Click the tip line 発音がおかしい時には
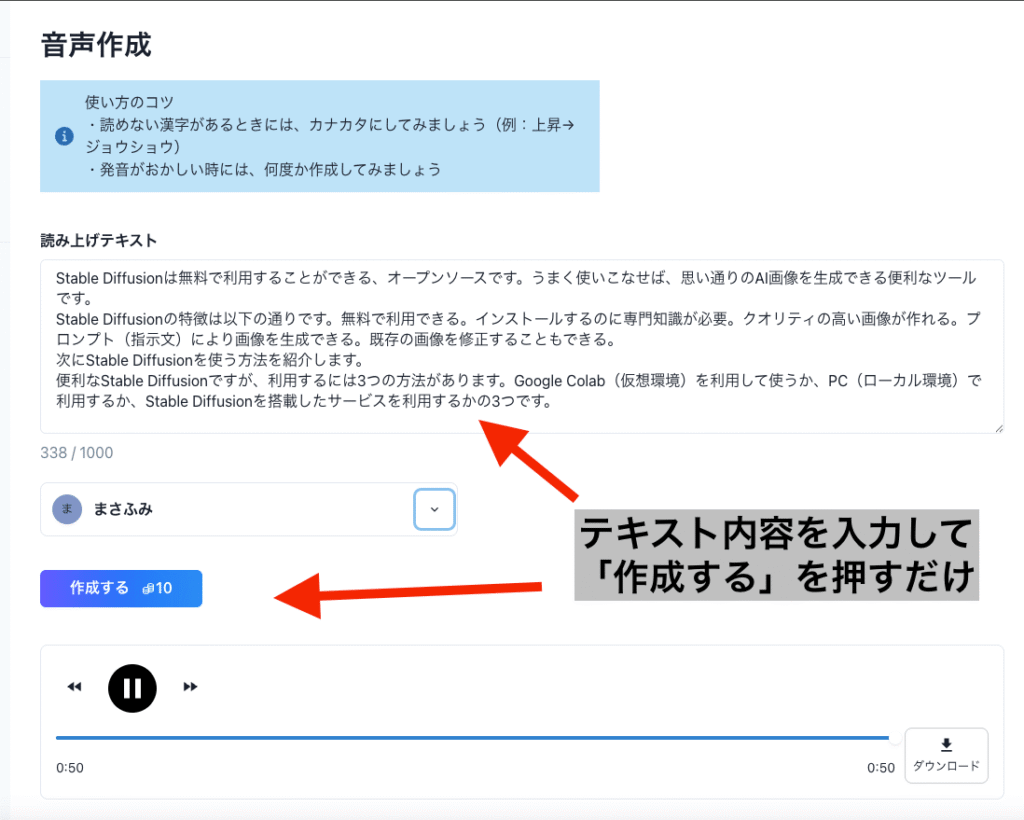1024x820 pixels. click(264, 170)
